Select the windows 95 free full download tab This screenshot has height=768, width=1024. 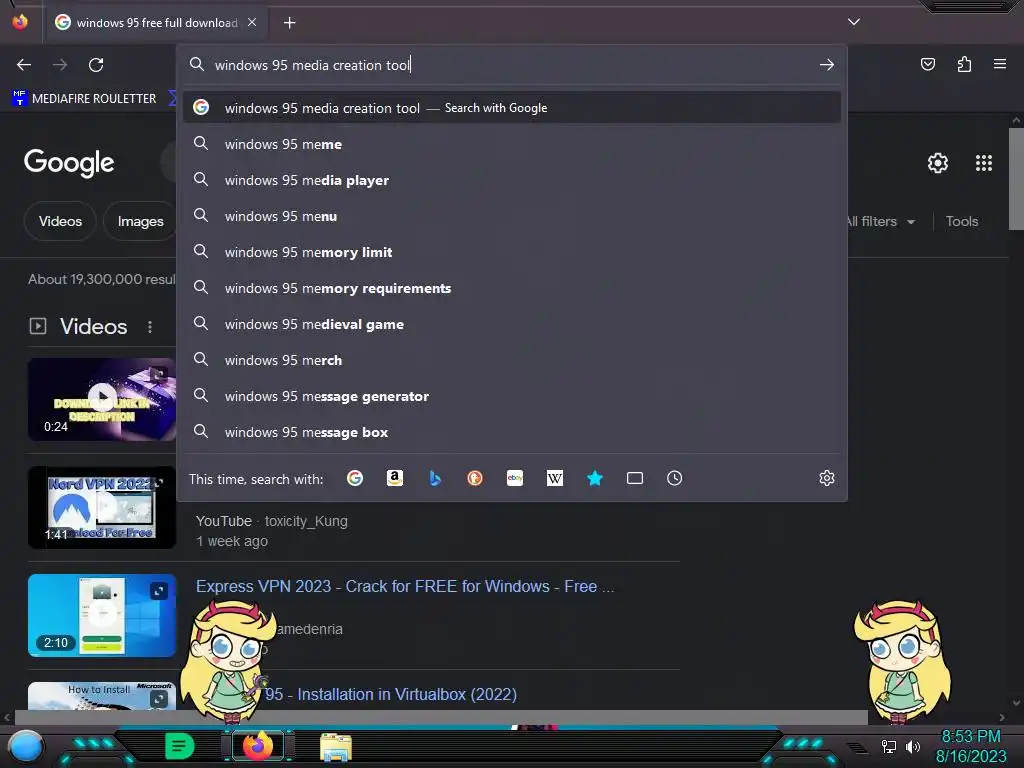155,23
